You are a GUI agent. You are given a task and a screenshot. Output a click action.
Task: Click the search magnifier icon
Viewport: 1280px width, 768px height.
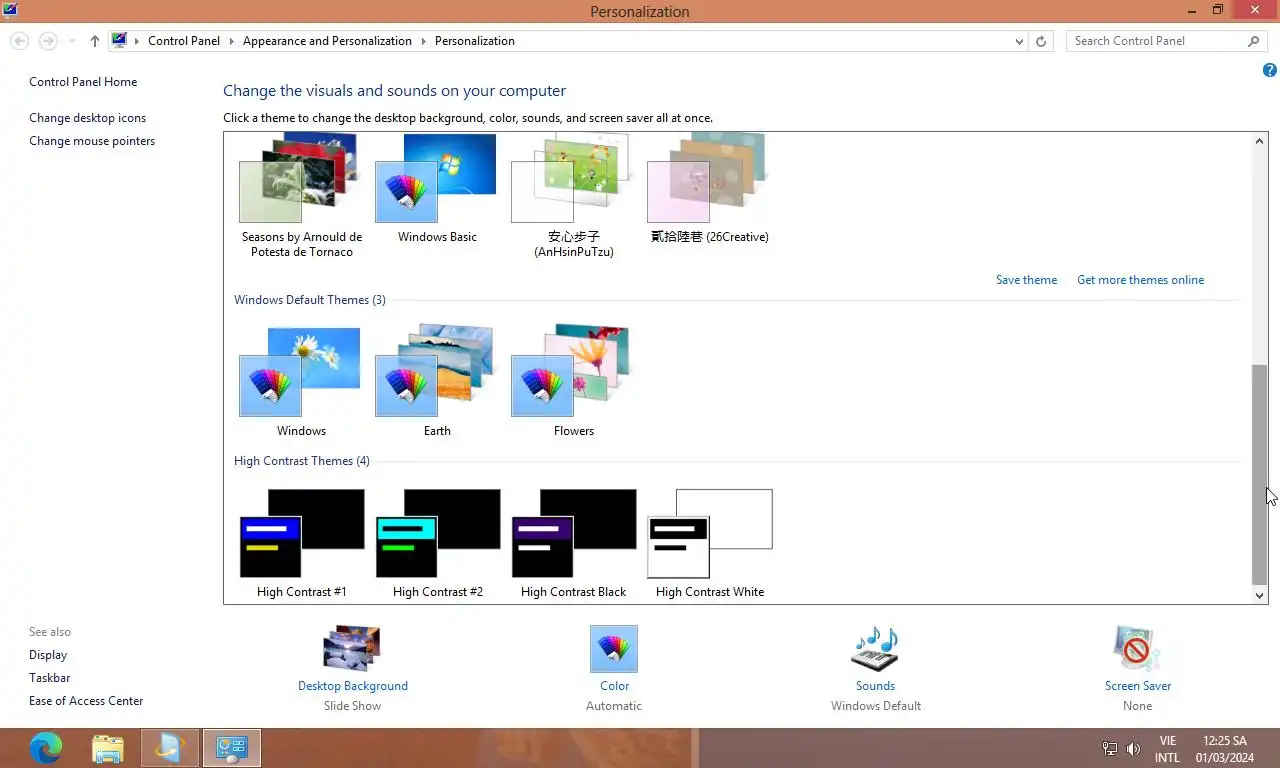(x=1253, y=41)
